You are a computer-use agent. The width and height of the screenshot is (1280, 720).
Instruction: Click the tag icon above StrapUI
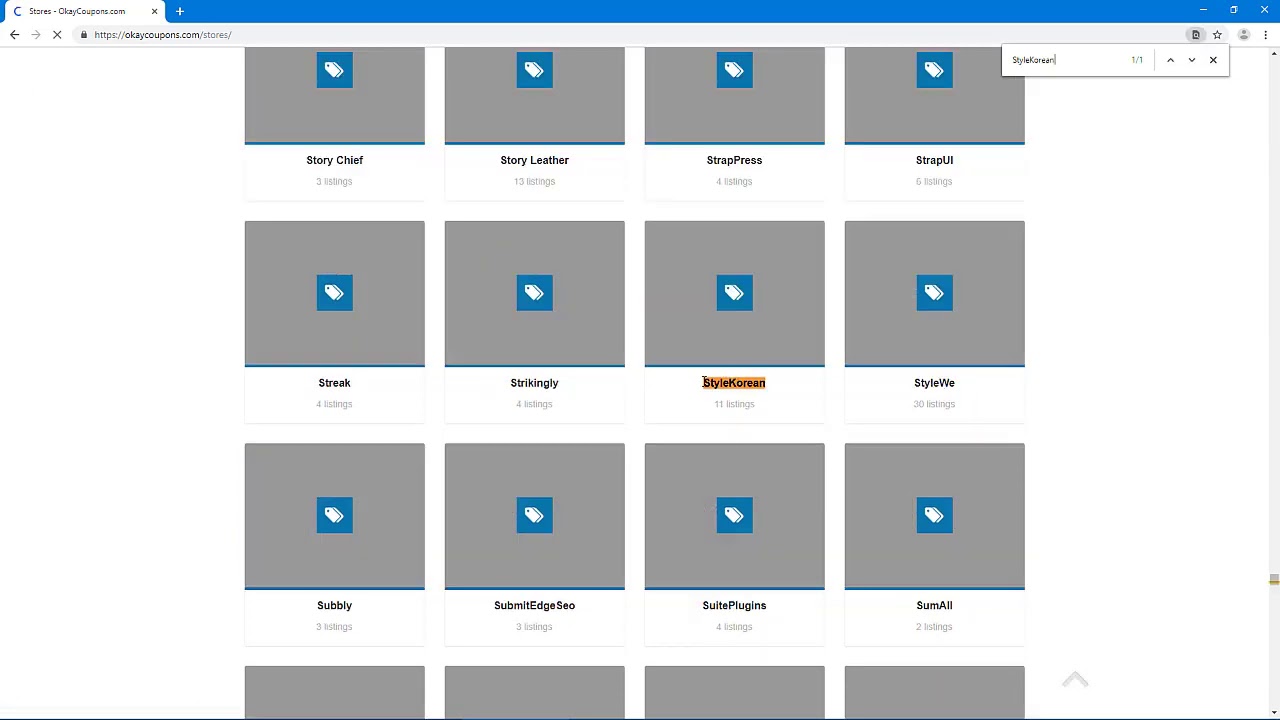pos(934,70)
